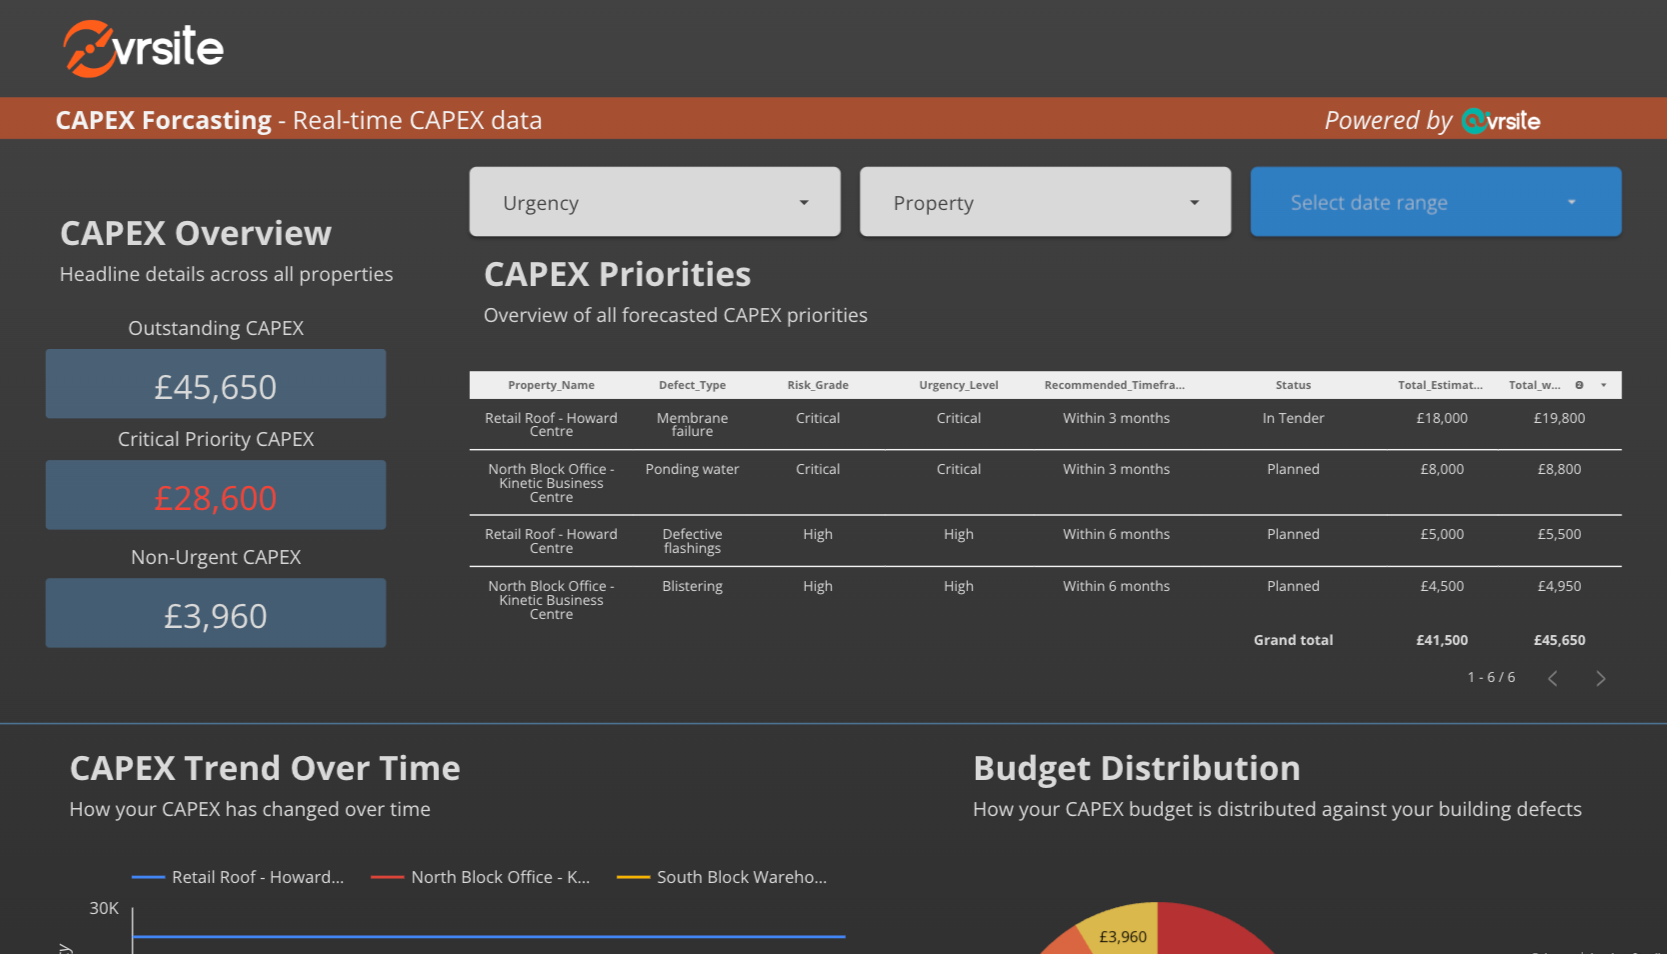Sort by Total_Estimat... column header

point(1441,385)
